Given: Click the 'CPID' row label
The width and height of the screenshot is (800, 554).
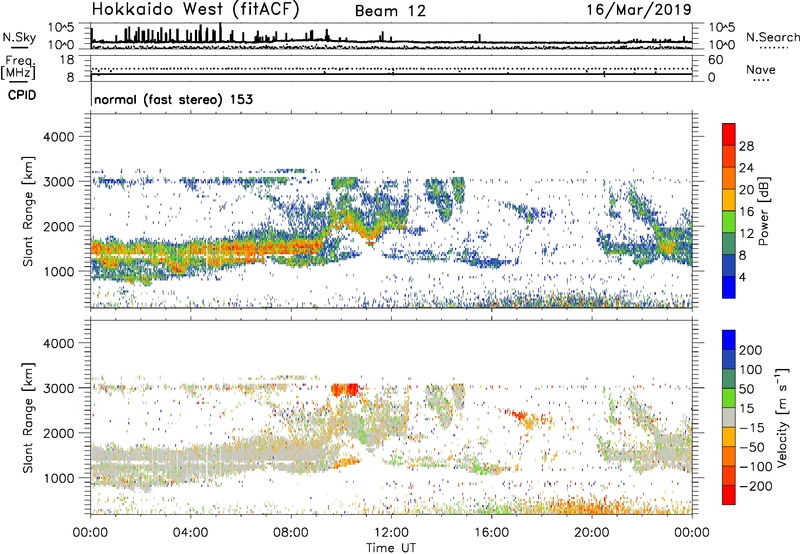Looking at the screenshot, I should (22, 95).
